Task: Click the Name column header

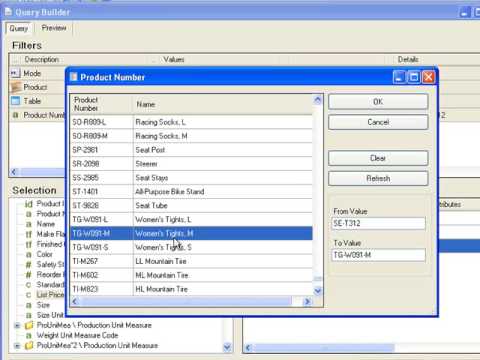Action: coord(223,104)
